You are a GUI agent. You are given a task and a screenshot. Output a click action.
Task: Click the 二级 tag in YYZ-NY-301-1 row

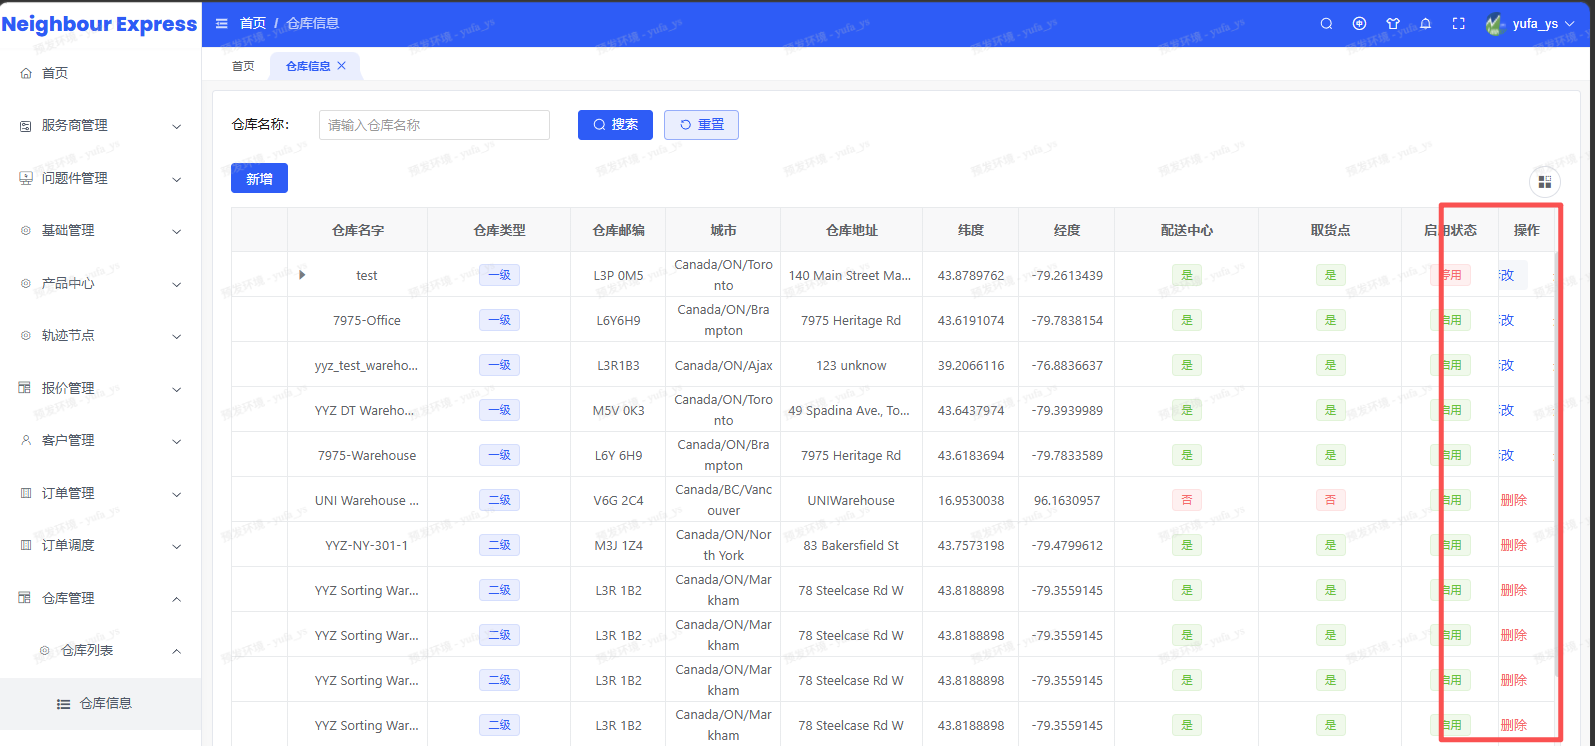coord(499,545)
